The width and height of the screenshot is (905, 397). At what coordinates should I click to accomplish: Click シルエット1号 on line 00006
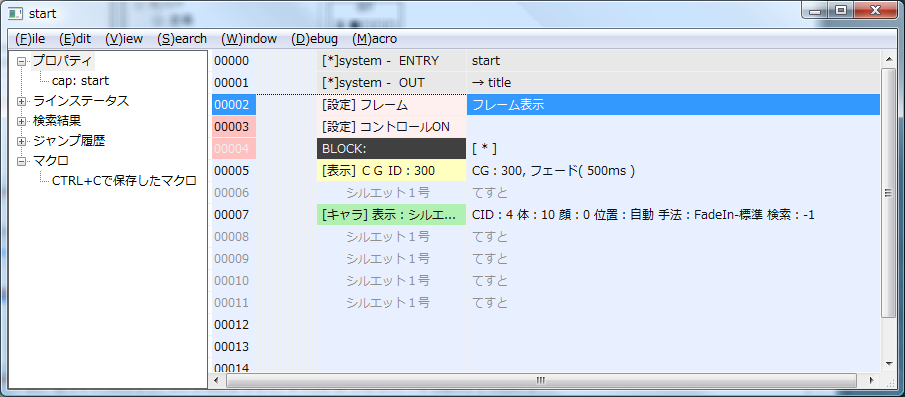(388, 193)
